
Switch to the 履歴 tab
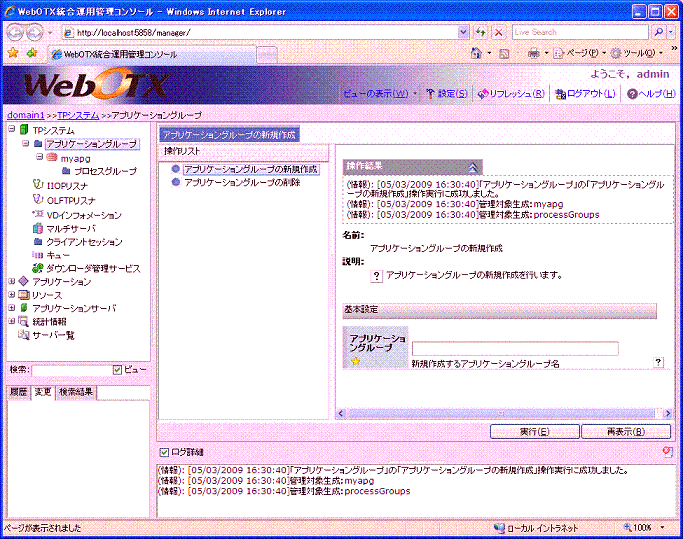click(18, 392)
